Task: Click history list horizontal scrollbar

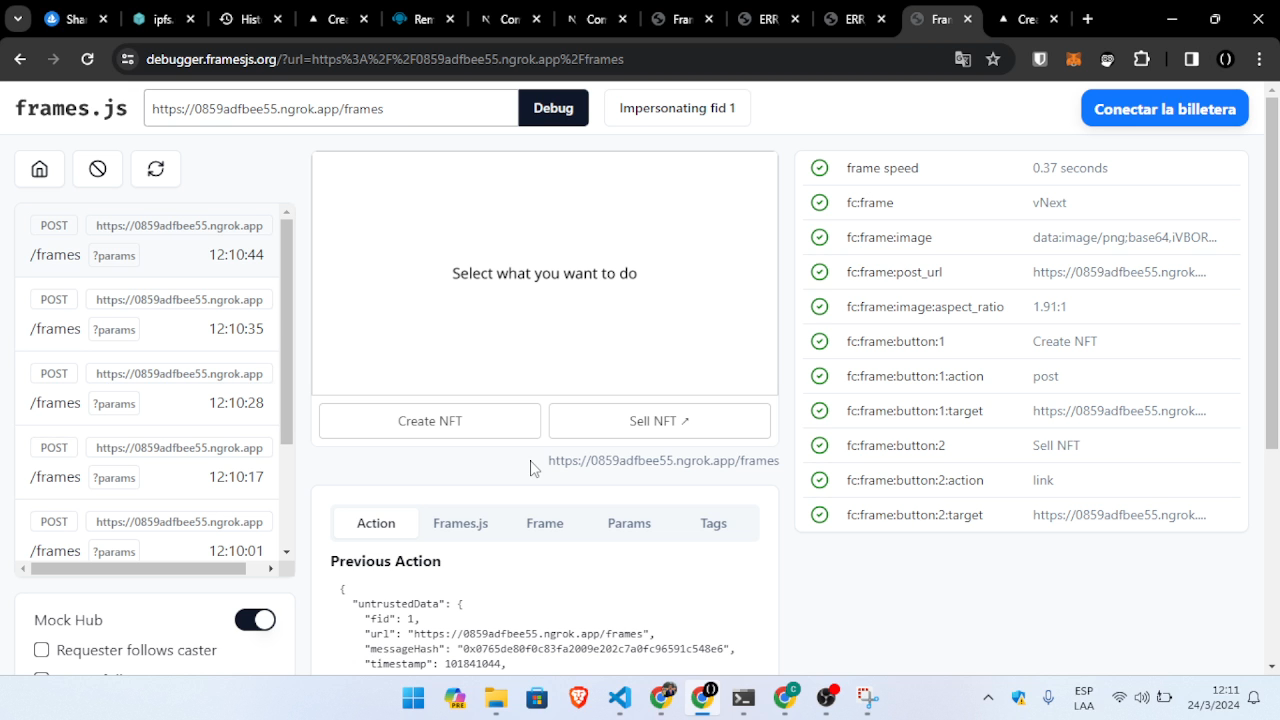Action: click(x=138, y=568)
